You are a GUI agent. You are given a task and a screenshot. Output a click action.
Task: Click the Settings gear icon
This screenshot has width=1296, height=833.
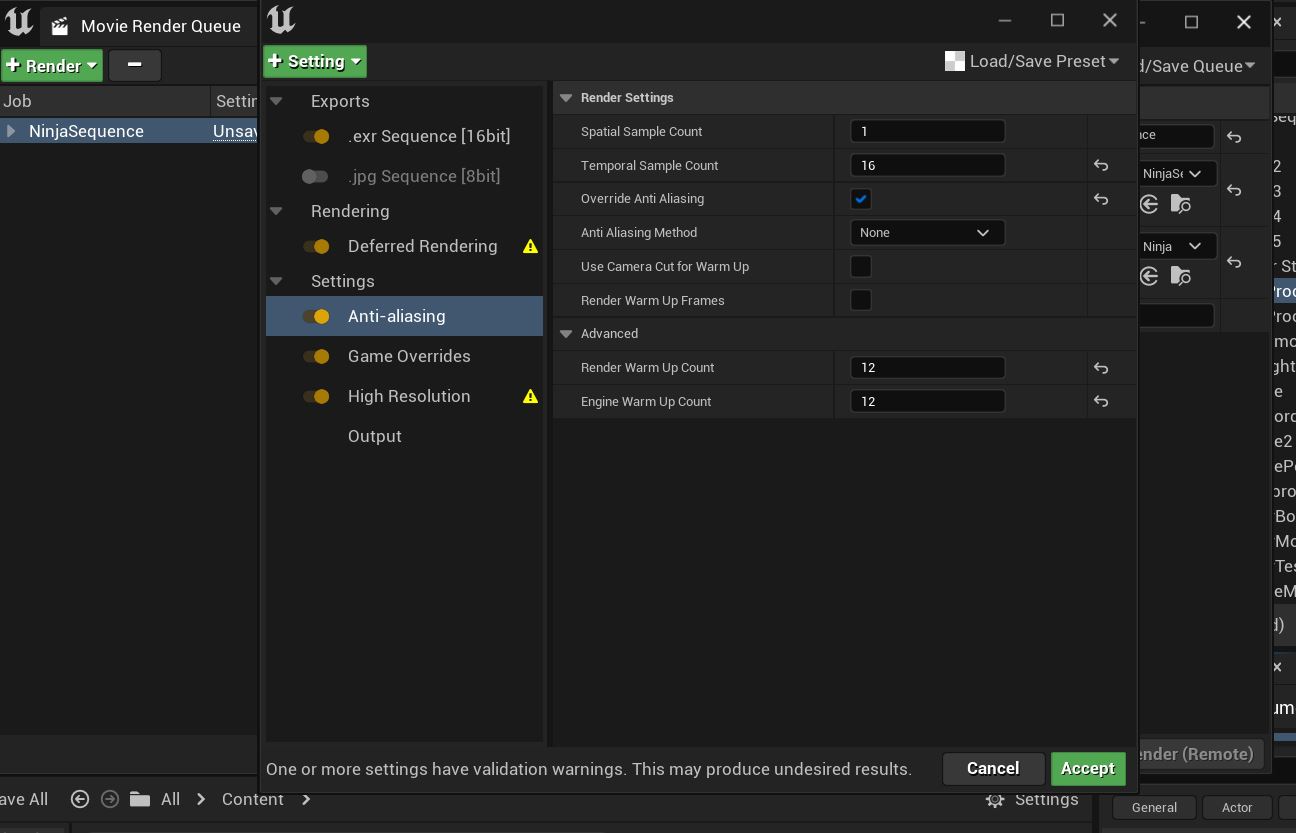coord(995,800)
